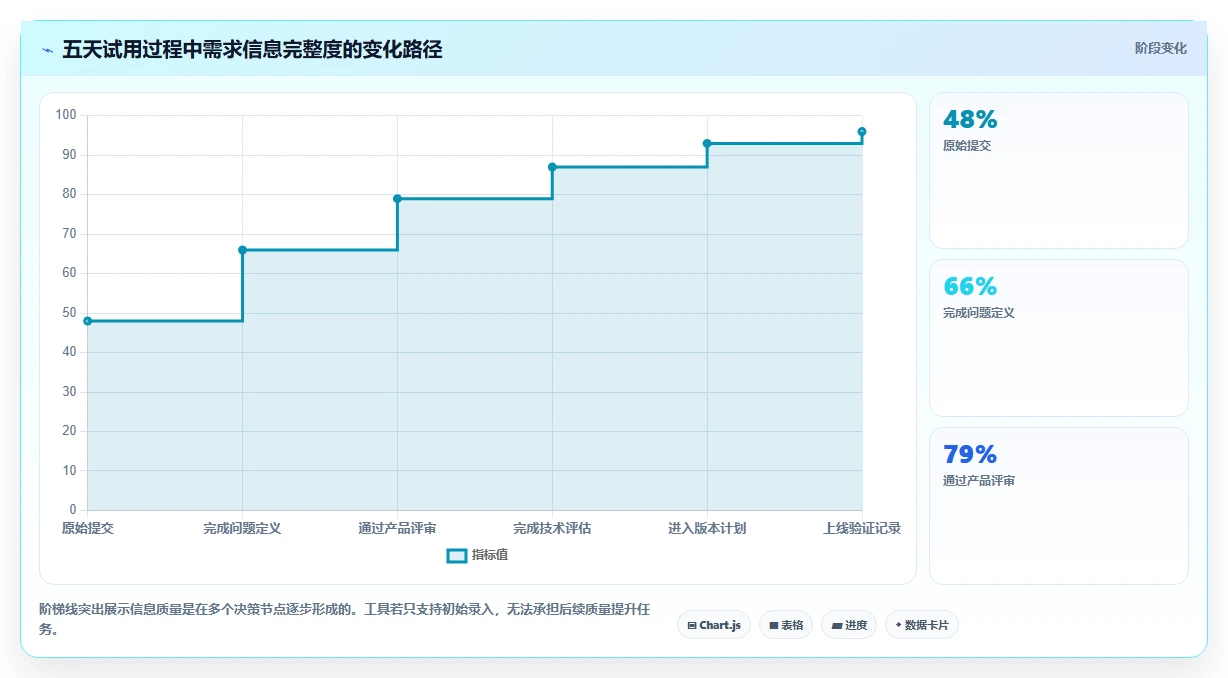Image resolution: width=1228 pixels, height=678 pixels.
Task: Open the 79% 通过产品评审 card
Action: coord(1059,506)
